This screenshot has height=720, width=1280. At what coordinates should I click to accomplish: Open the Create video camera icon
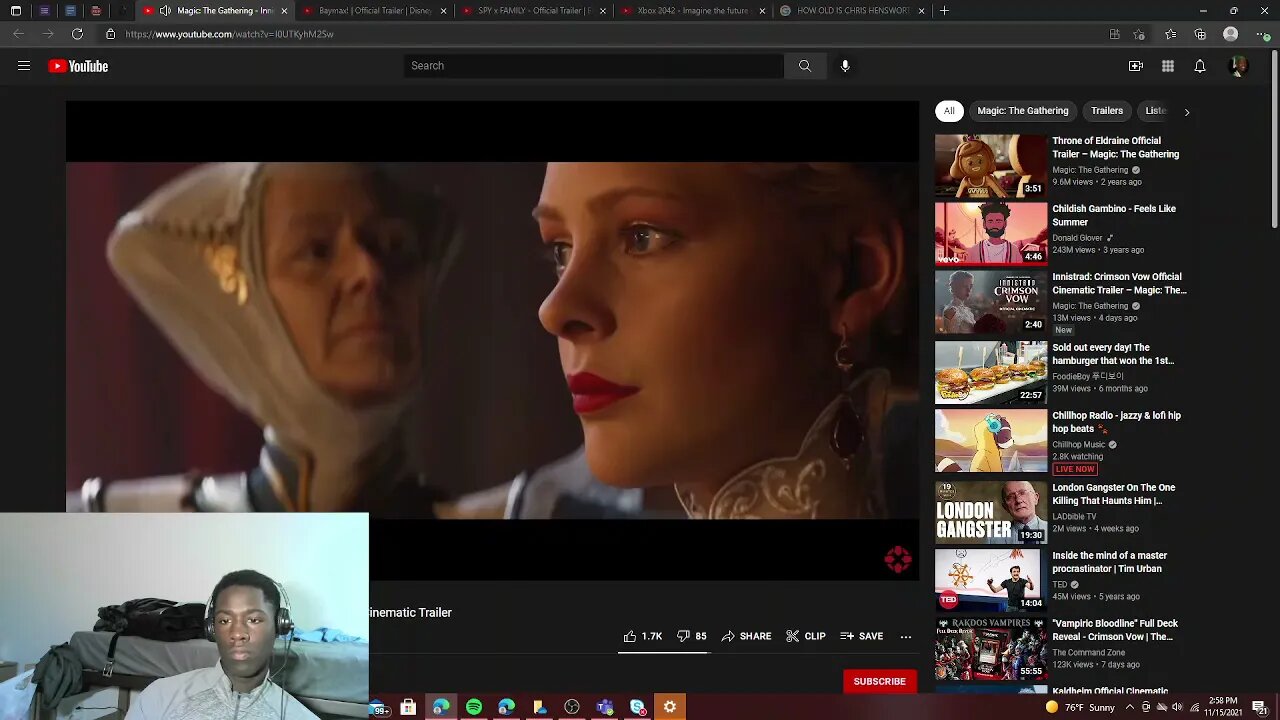click(1136, 66)
